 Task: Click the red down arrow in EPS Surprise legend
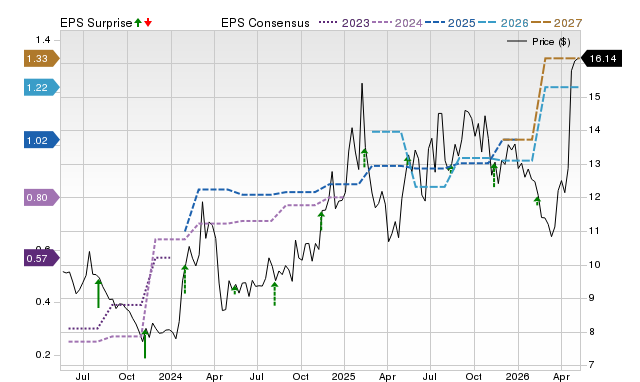[148, 23]
